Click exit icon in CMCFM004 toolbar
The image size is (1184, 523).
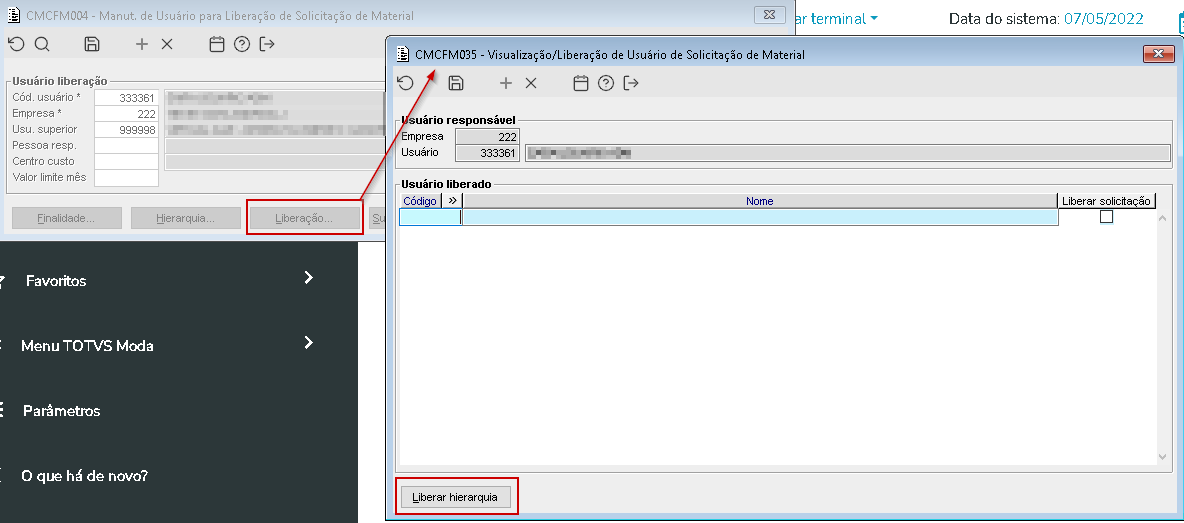coord(267,45)
